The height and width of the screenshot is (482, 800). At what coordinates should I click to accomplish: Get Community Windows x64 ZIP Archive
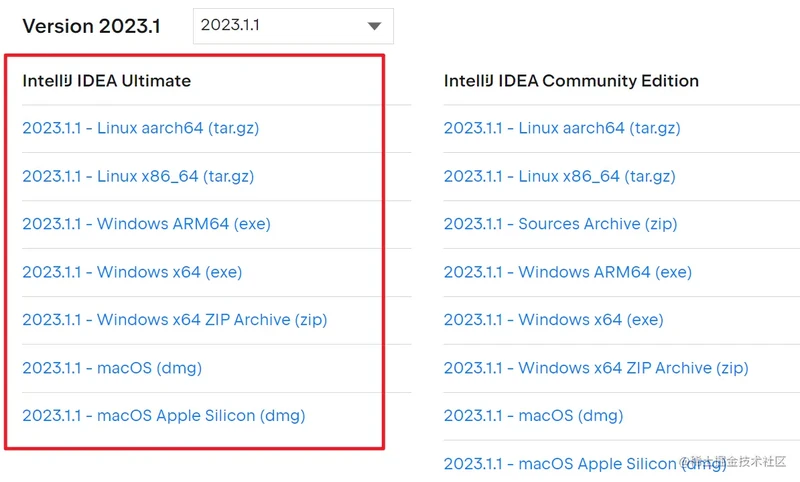coord(595,368)
